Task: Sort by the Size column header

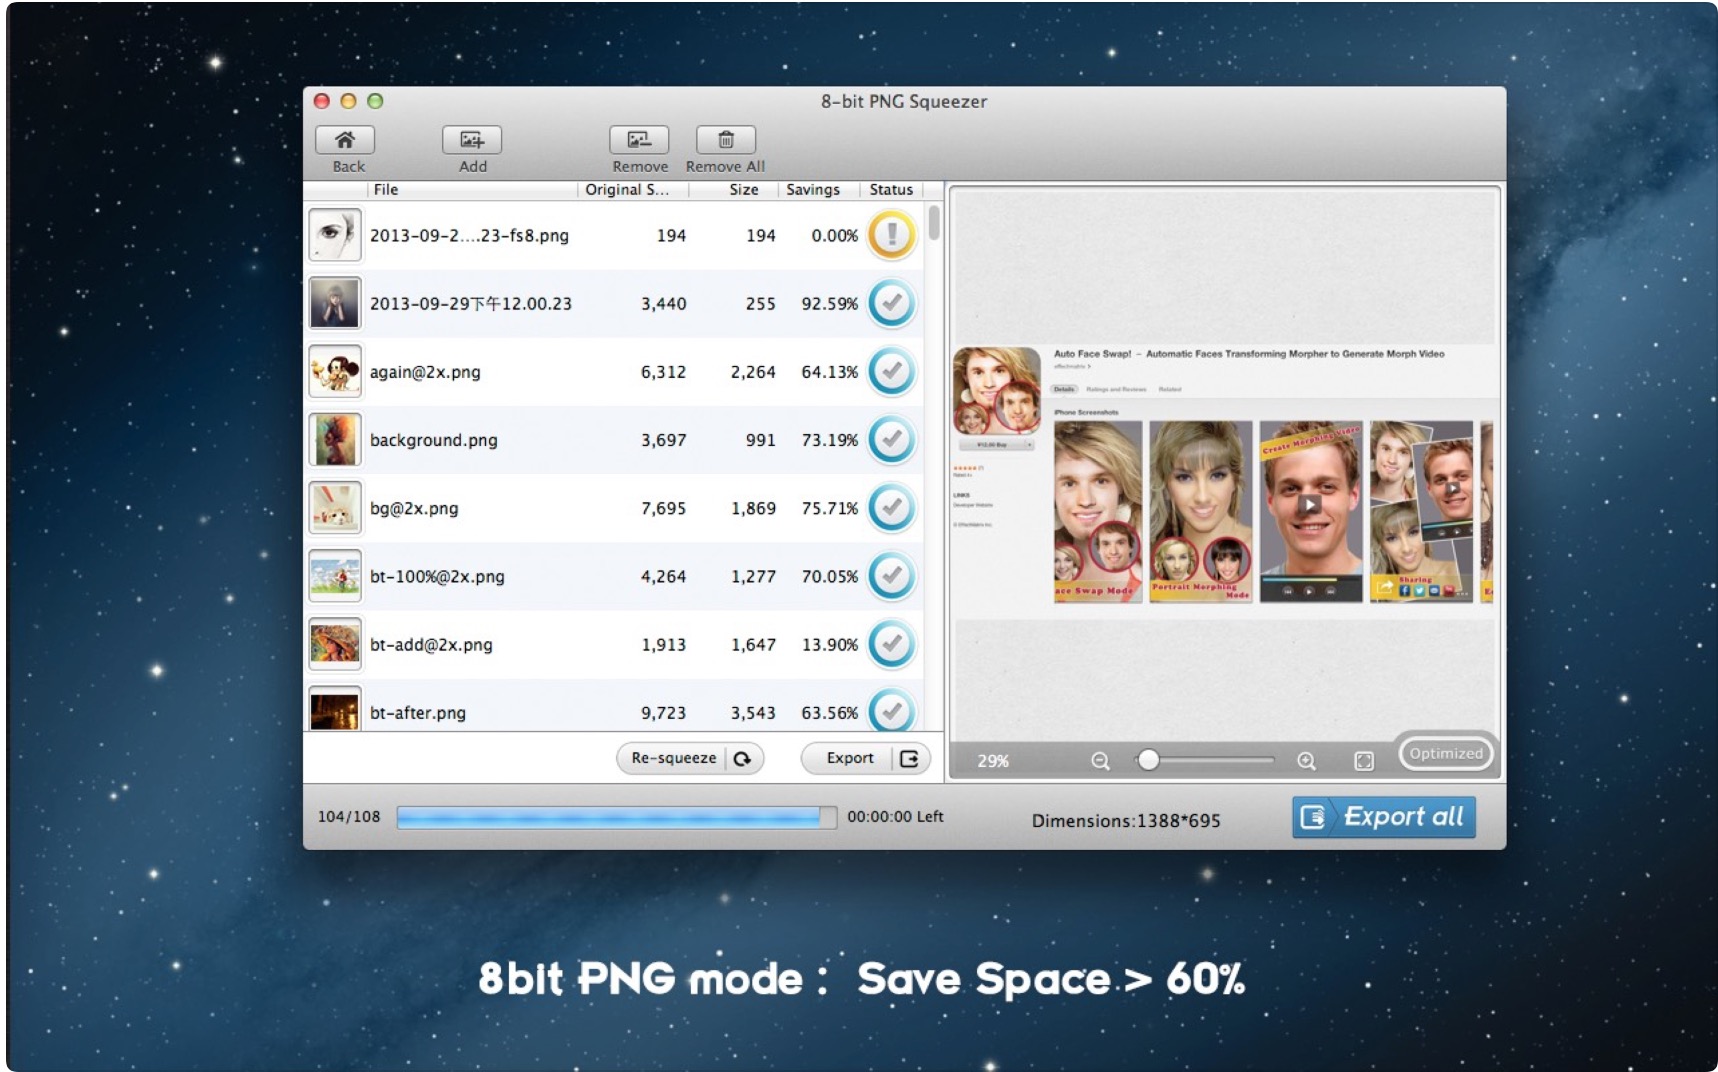Action: tap(743, 190)
